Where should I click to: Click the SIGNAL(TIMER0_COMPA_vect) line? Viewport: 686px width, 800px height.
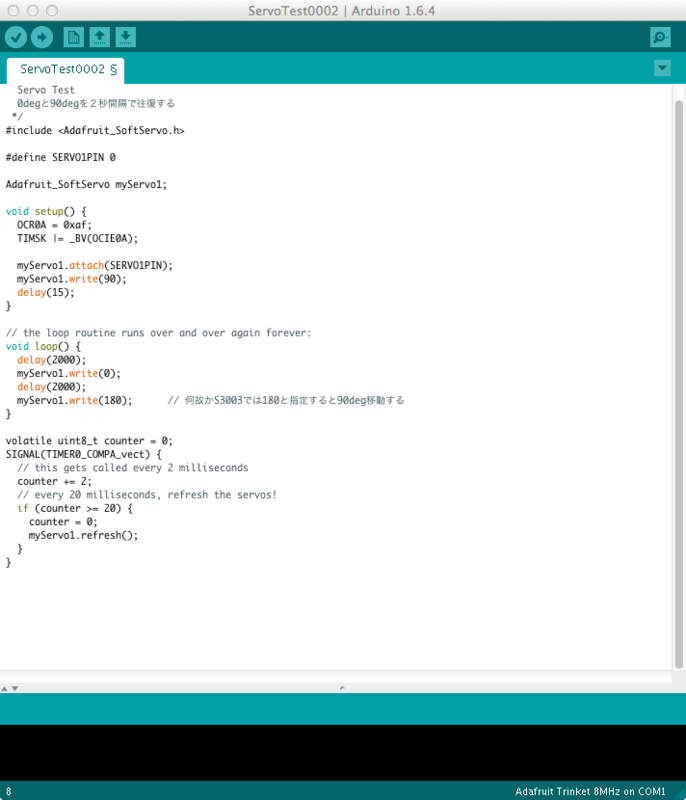click(84, 454)
